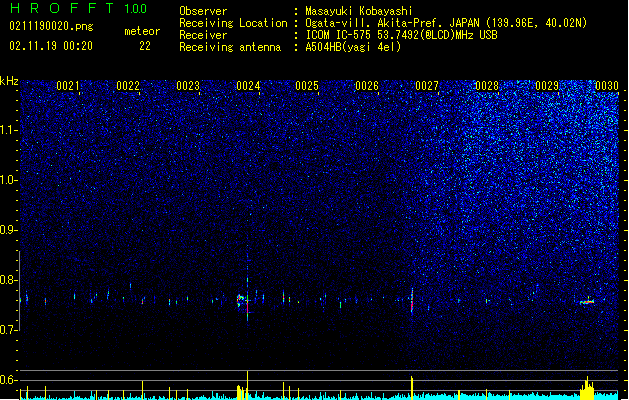The width and height of the screenshot is (629, 400).
Task: Click the 0022 time marker
Action: (x=128, y=86)
